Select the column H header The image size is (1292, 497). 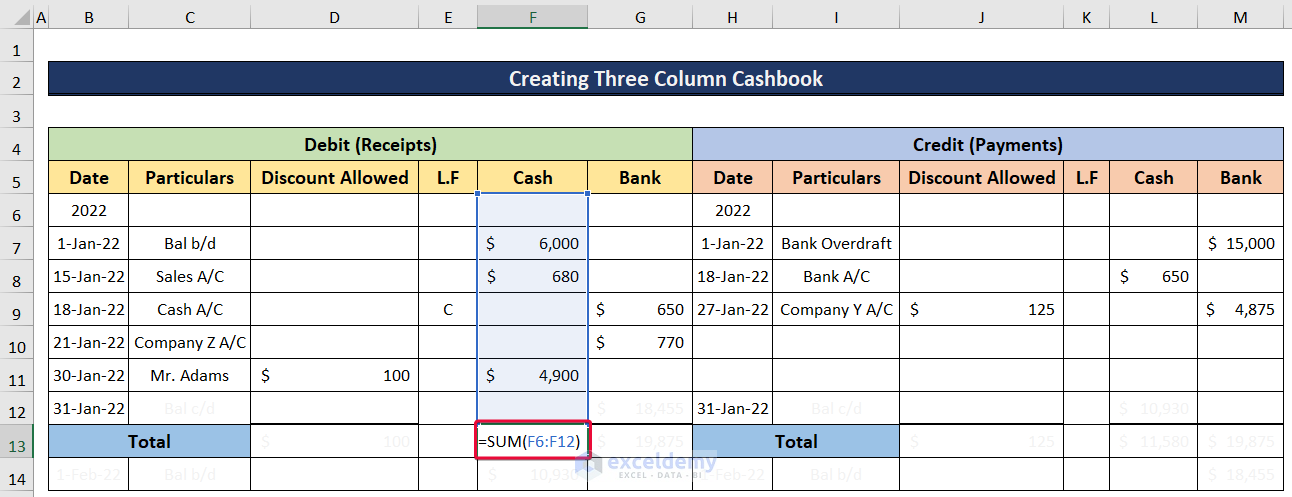point(733,17)
